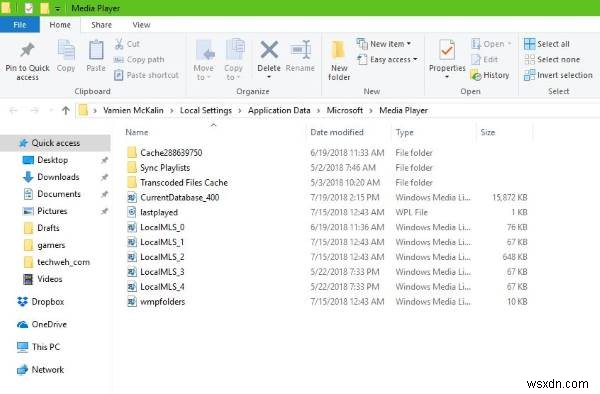This screenshot has height=394, width=600.
Task: Select Quick access in the sidebar
Action: (56, 143)
